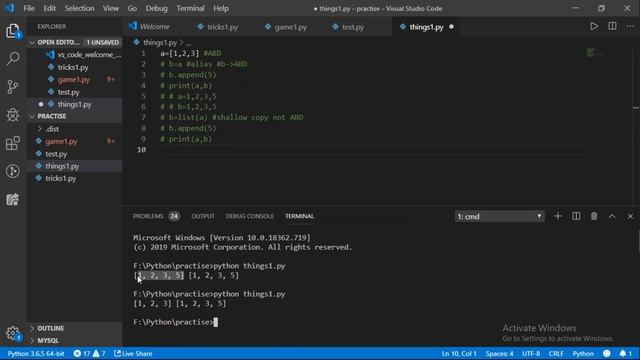
Task: Kill terminal with trash icon
Action: coord(594,216)
